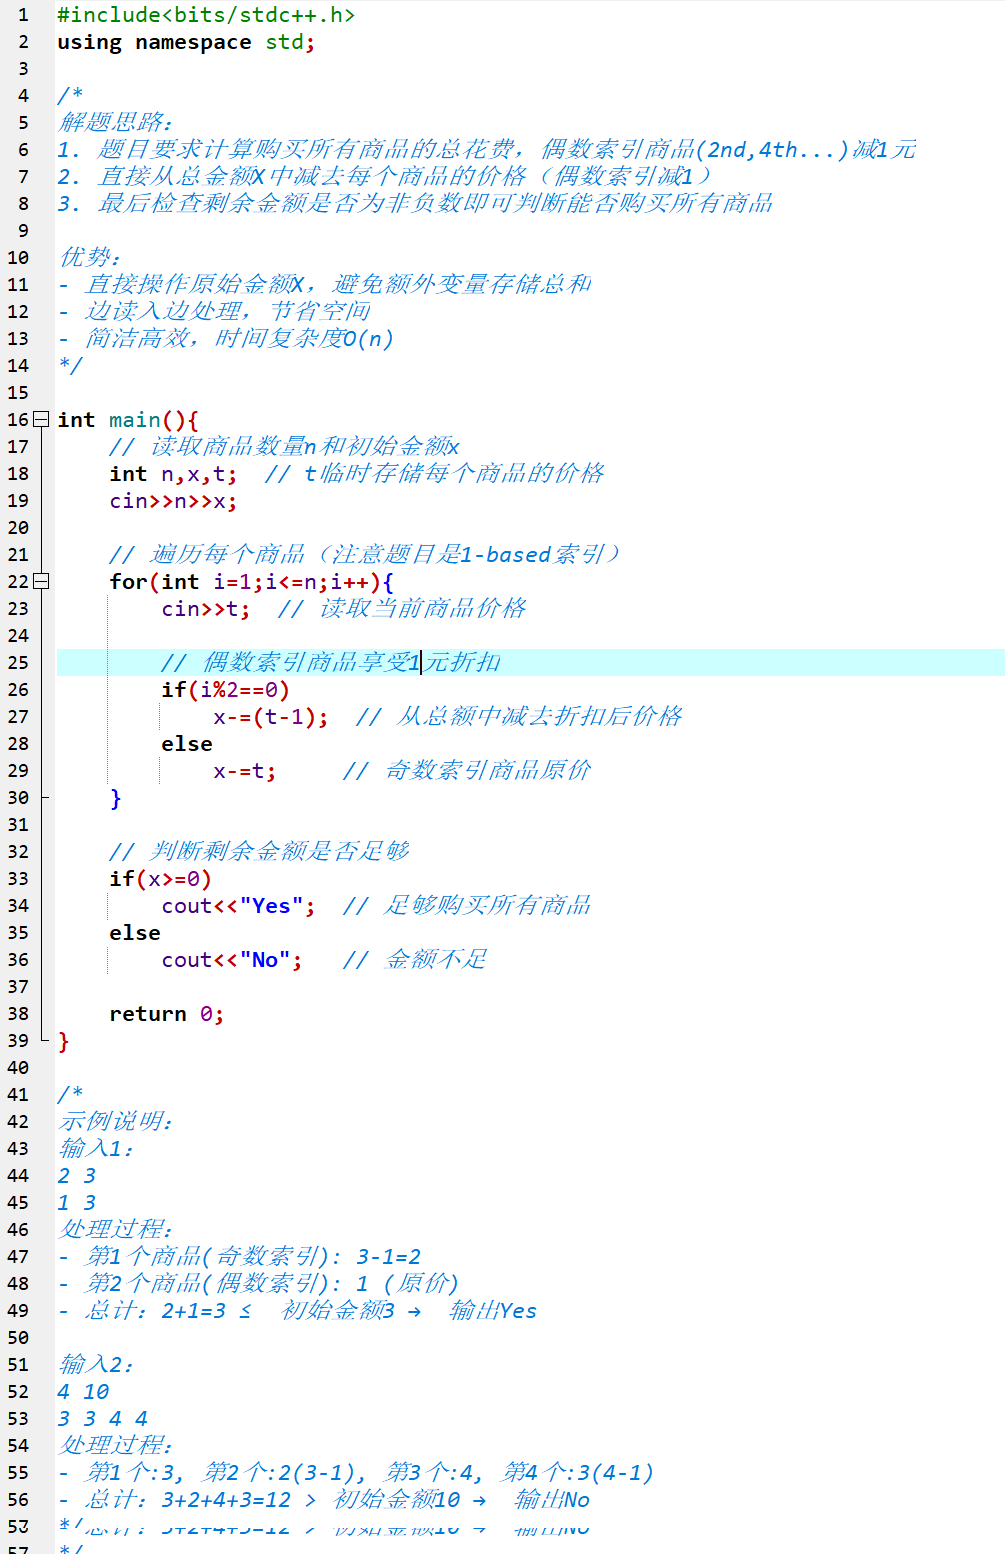1005x1554 pixels.
Task: Click the closing brace on line 30
Action: [116, 798]
